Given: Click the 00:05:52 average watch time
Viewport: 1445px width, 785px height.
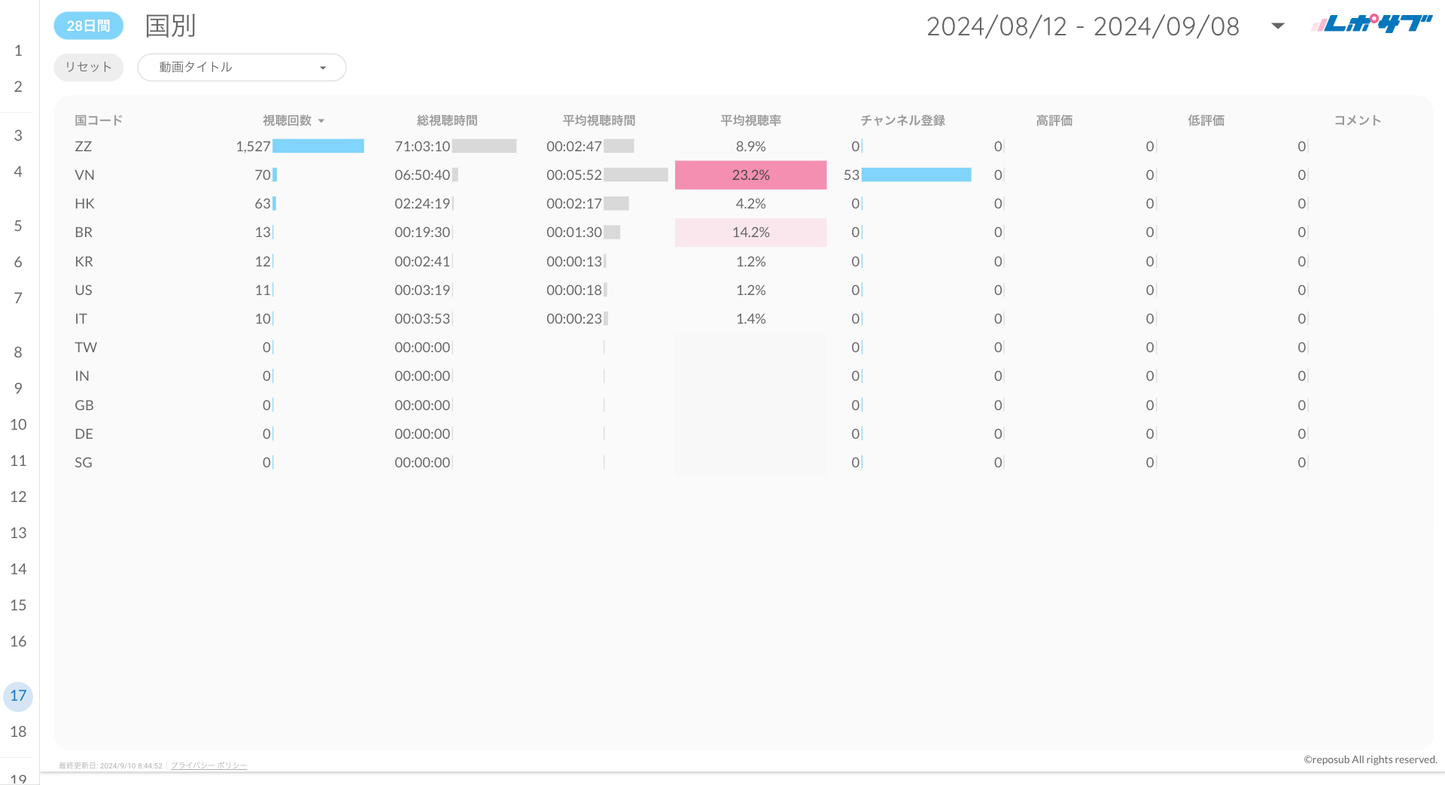Looking at the screenshot, I should 574,175.
